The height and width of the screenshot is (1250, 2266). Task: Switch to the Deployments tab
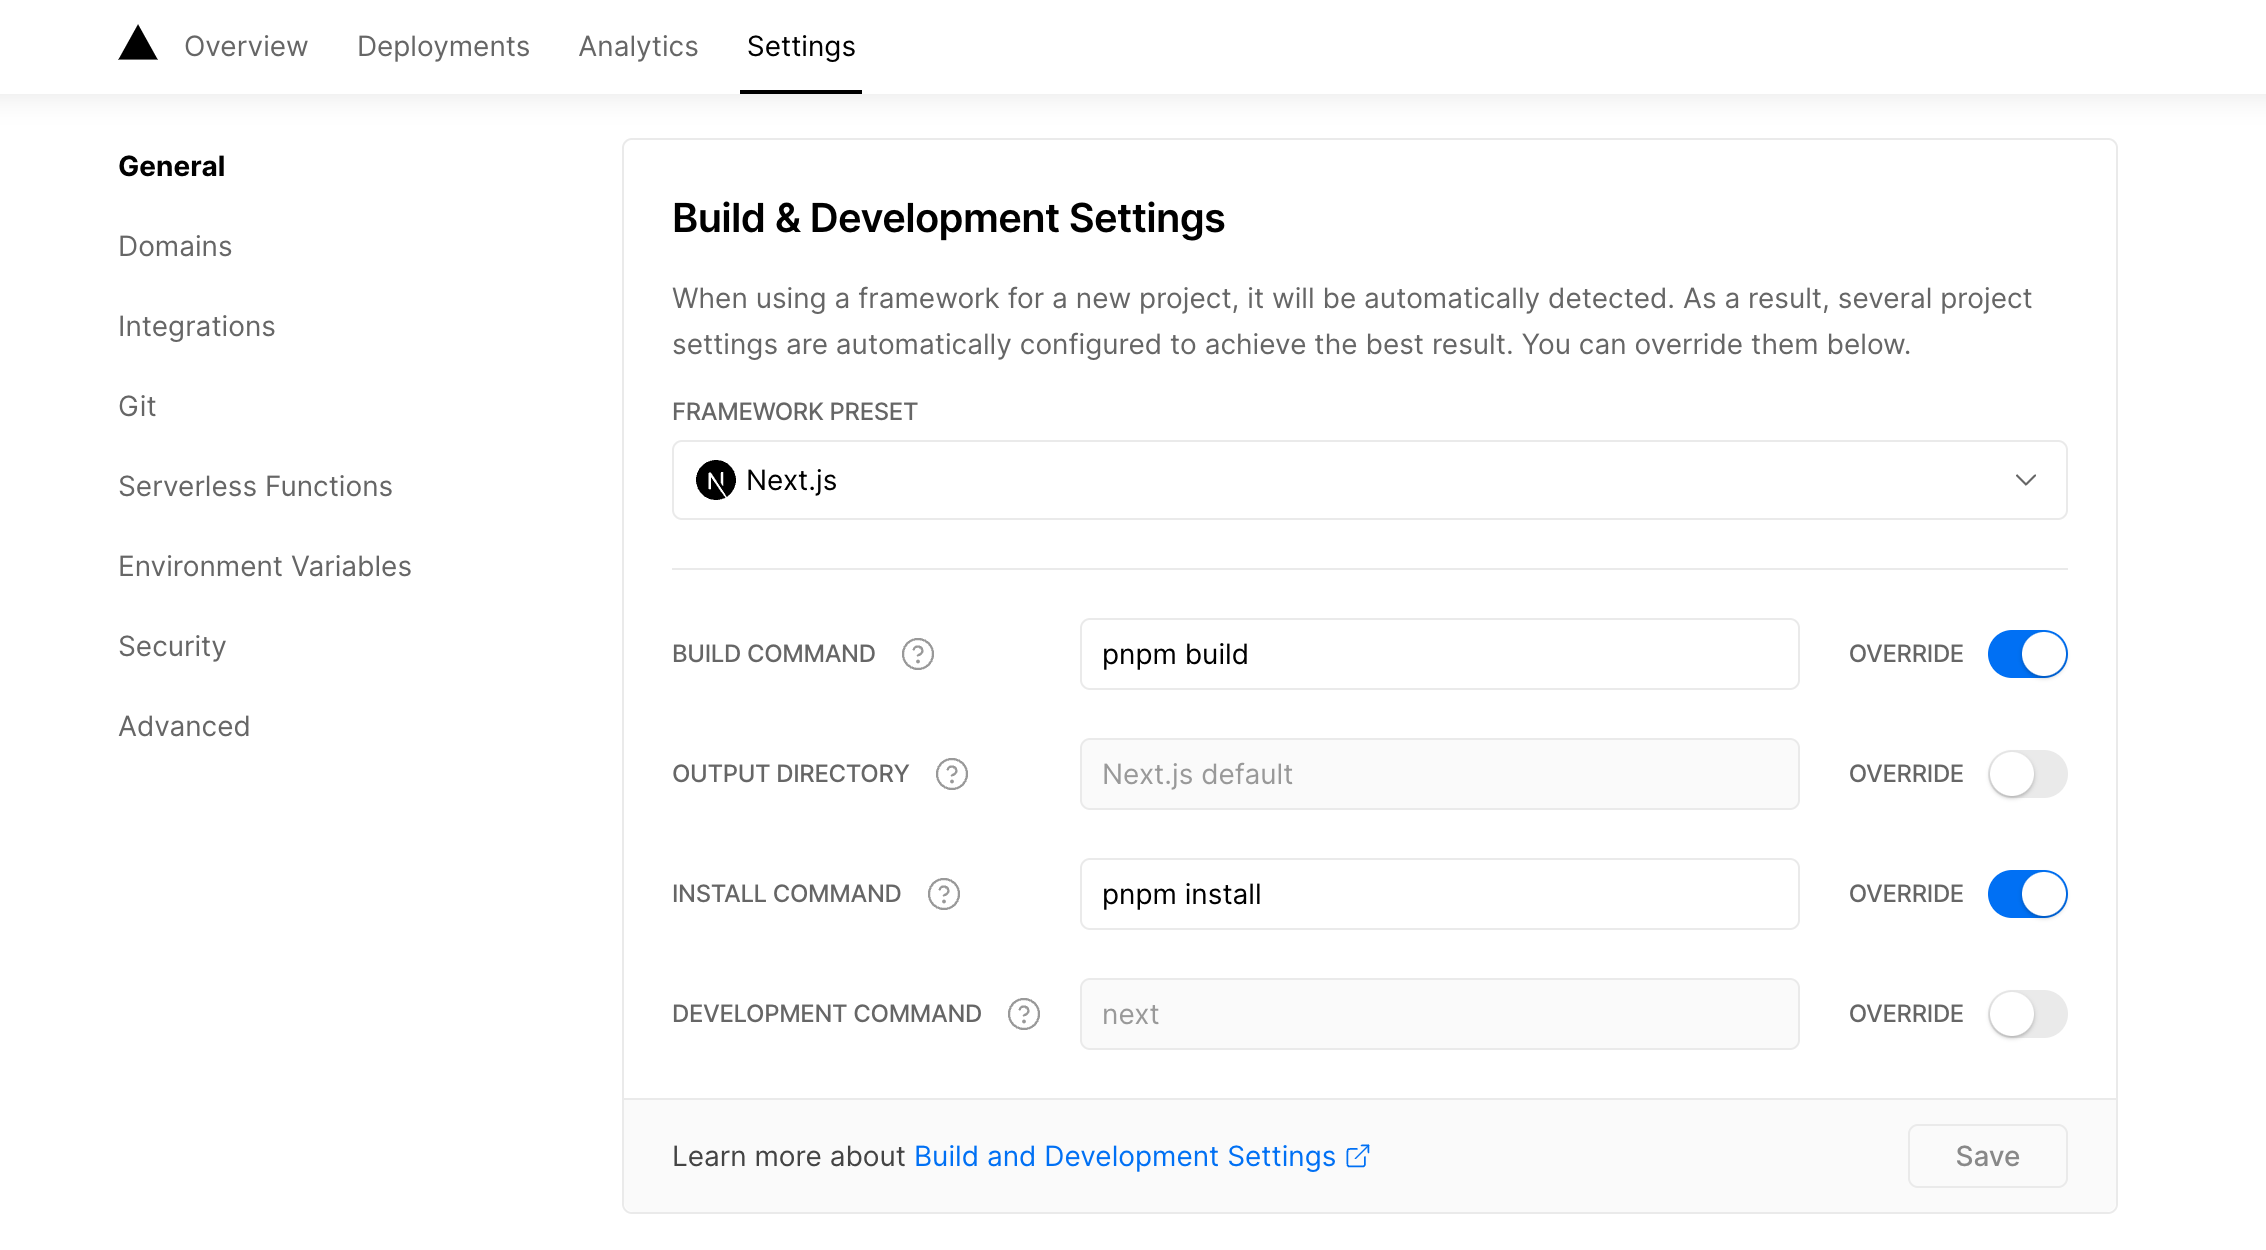point(443,46)
